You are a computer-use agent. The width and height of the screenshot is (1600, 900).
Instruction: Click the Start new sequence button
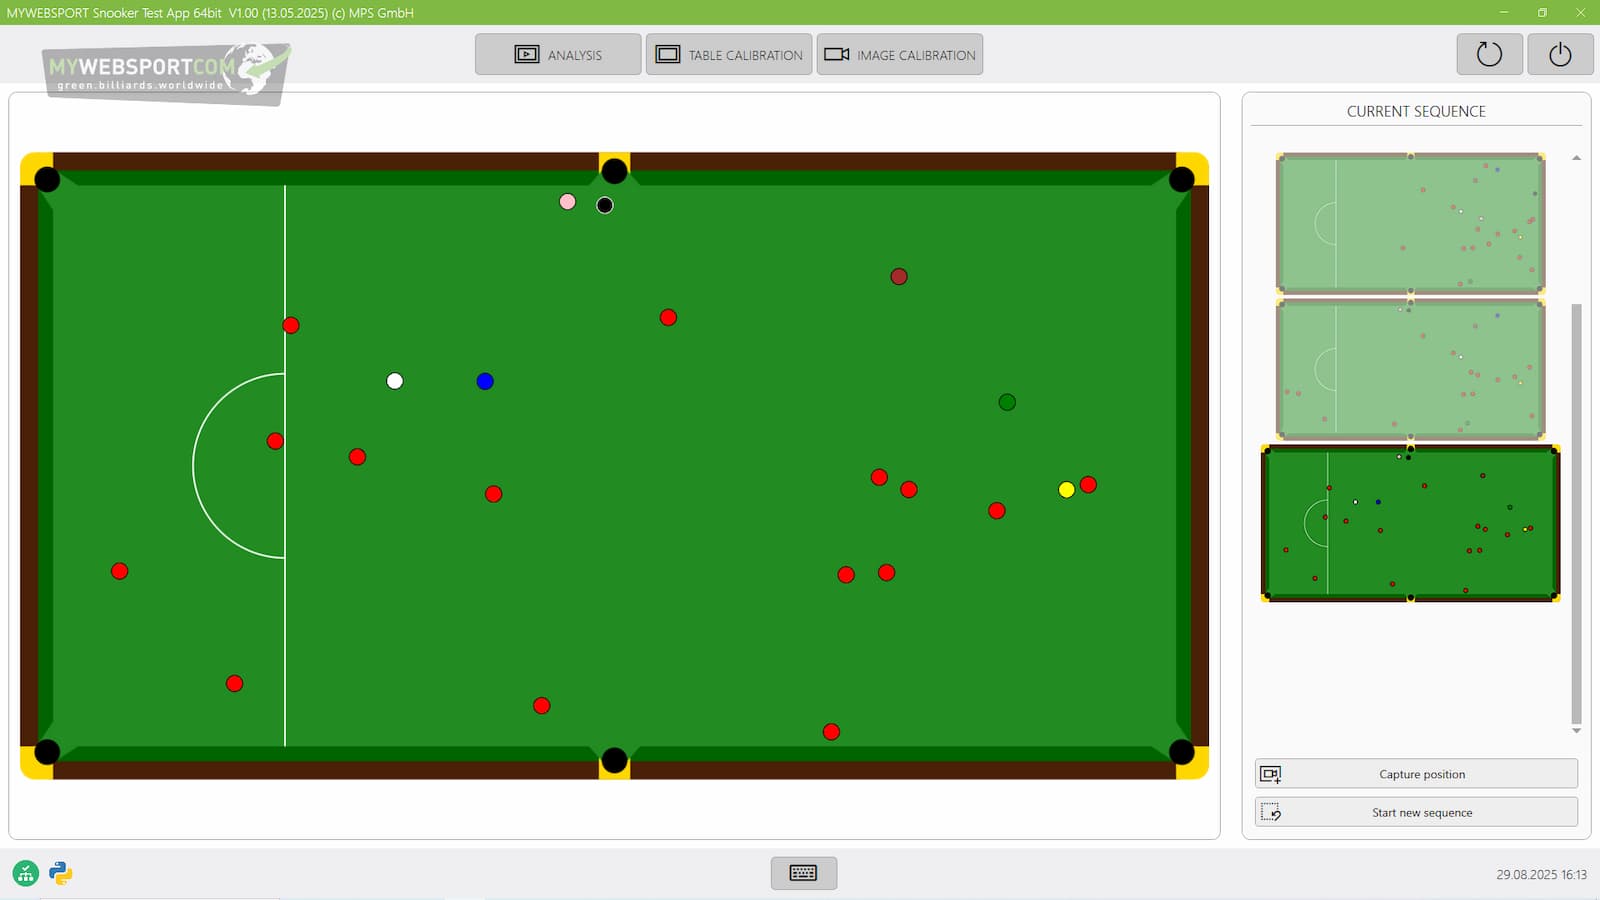pos(1421,812)
